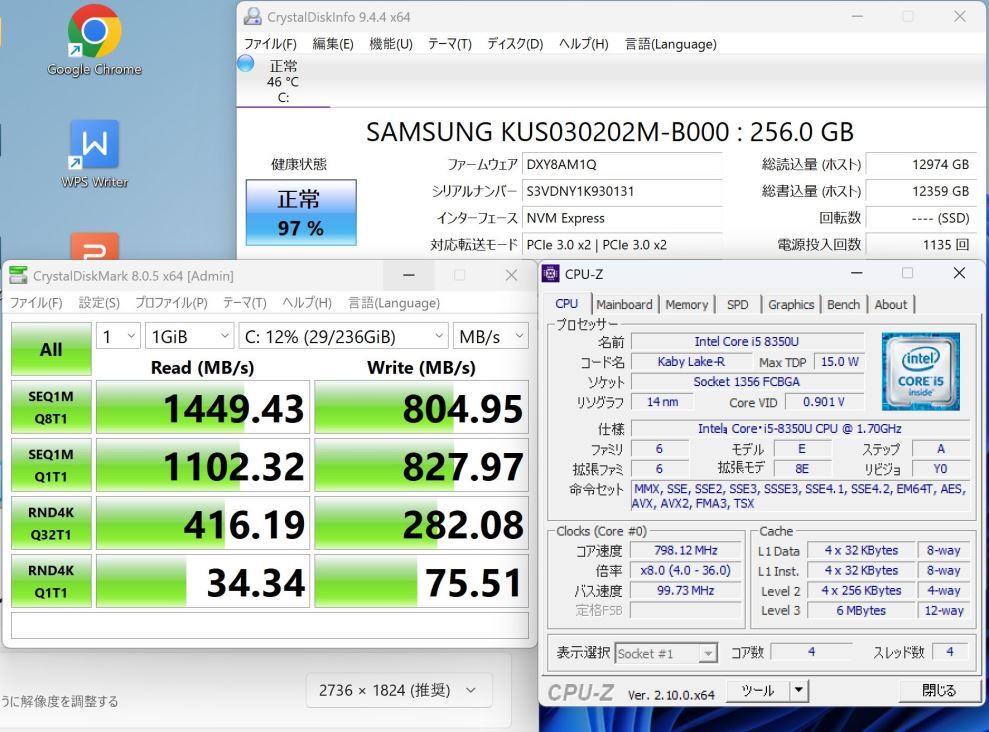The image size is (989, 732).
Task: Click SEQ1M Q8T1 read result 1449.43
Action: [x=202, y=407]
